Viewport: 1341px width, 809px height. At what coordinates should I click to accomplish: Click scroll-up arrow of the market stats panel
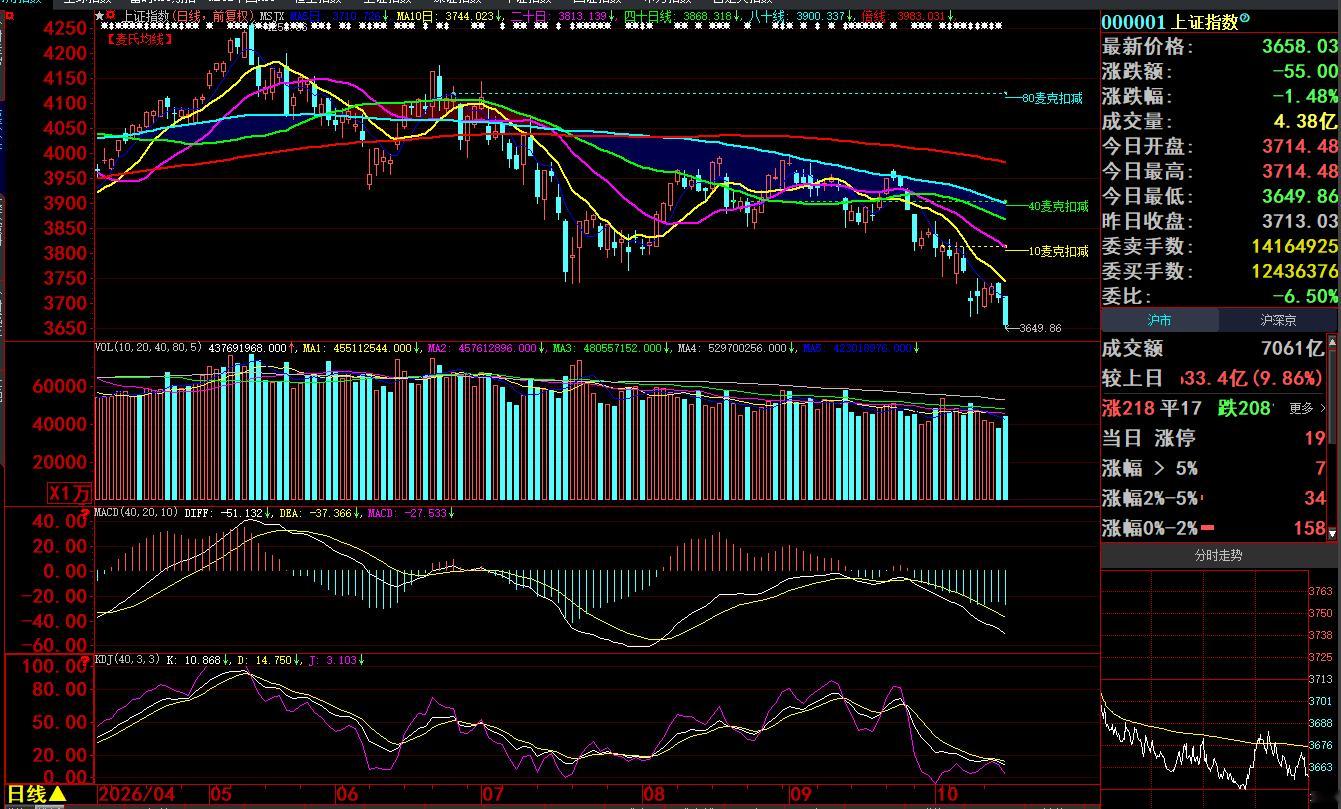1332,342
